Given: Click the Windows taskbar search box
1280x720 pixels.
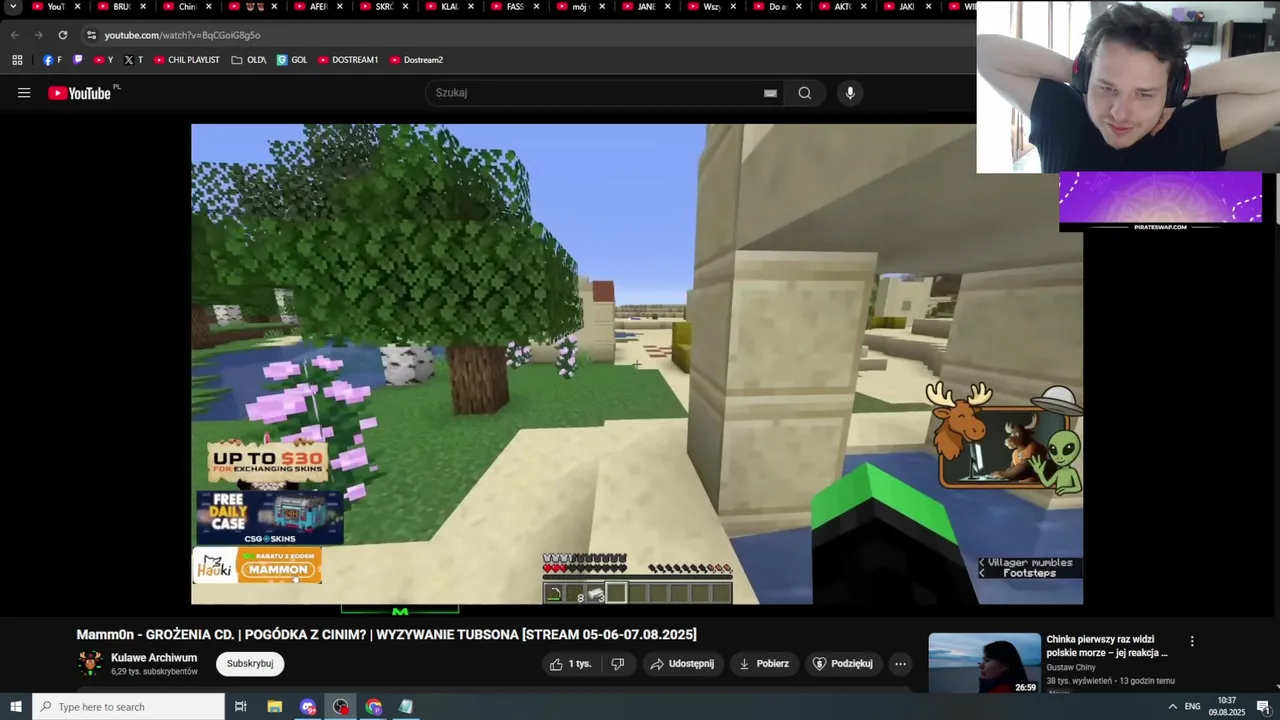Looking at the screenshot, I should click(128, 707).
